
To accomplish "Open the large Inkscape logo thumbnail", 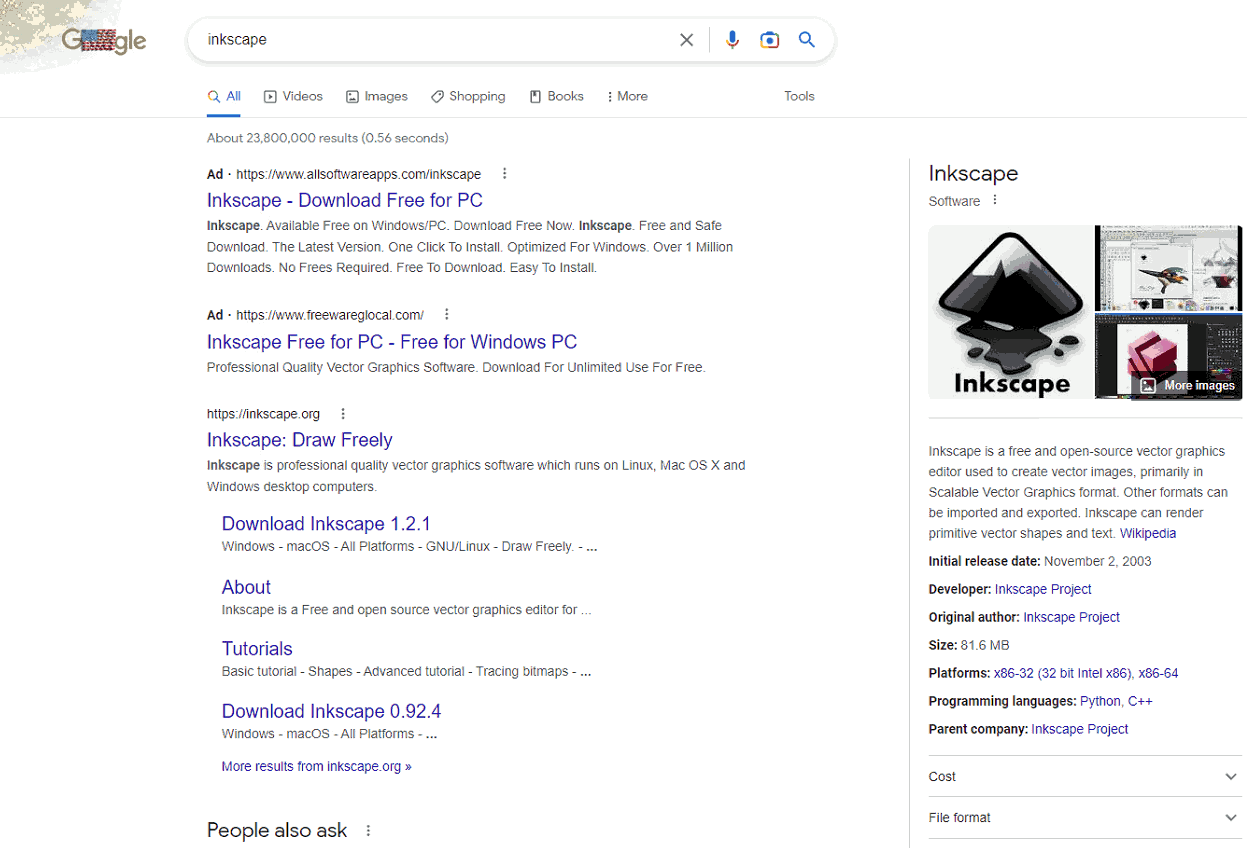I will click(x=1010, y=312).
